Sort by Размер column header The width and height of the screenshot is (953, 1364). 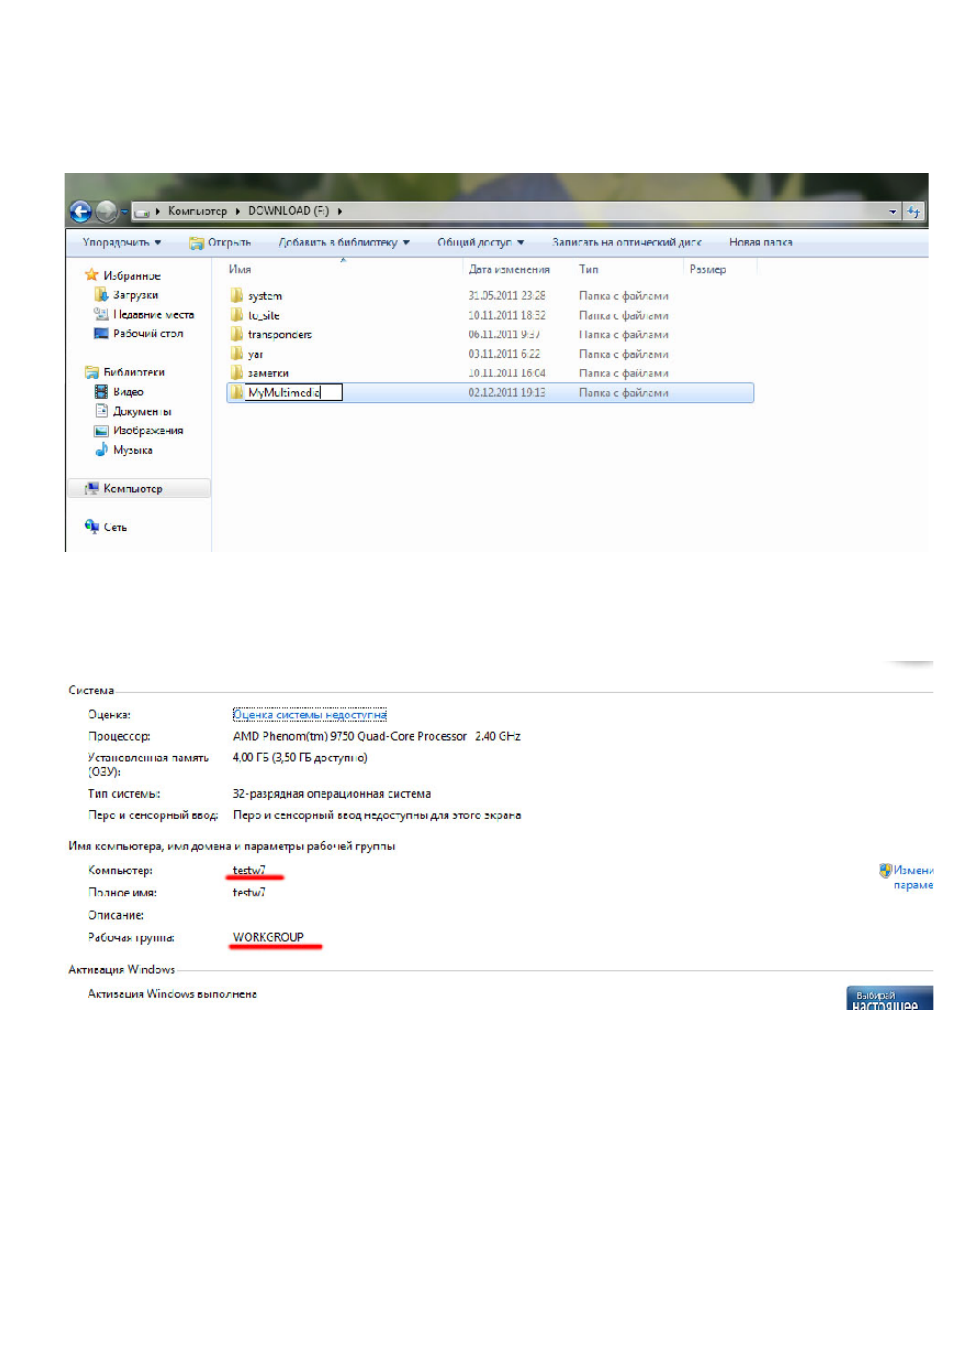[x=708, y=269]
